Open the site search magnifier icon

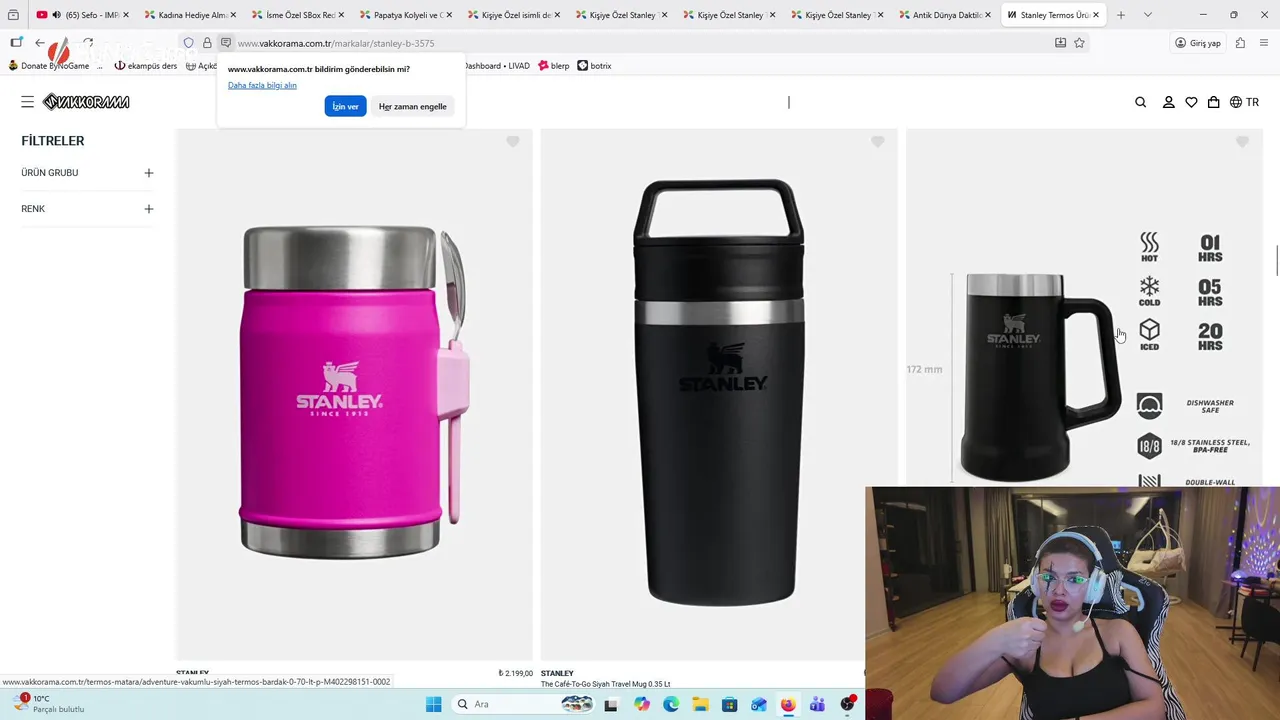pos(1141,102)
